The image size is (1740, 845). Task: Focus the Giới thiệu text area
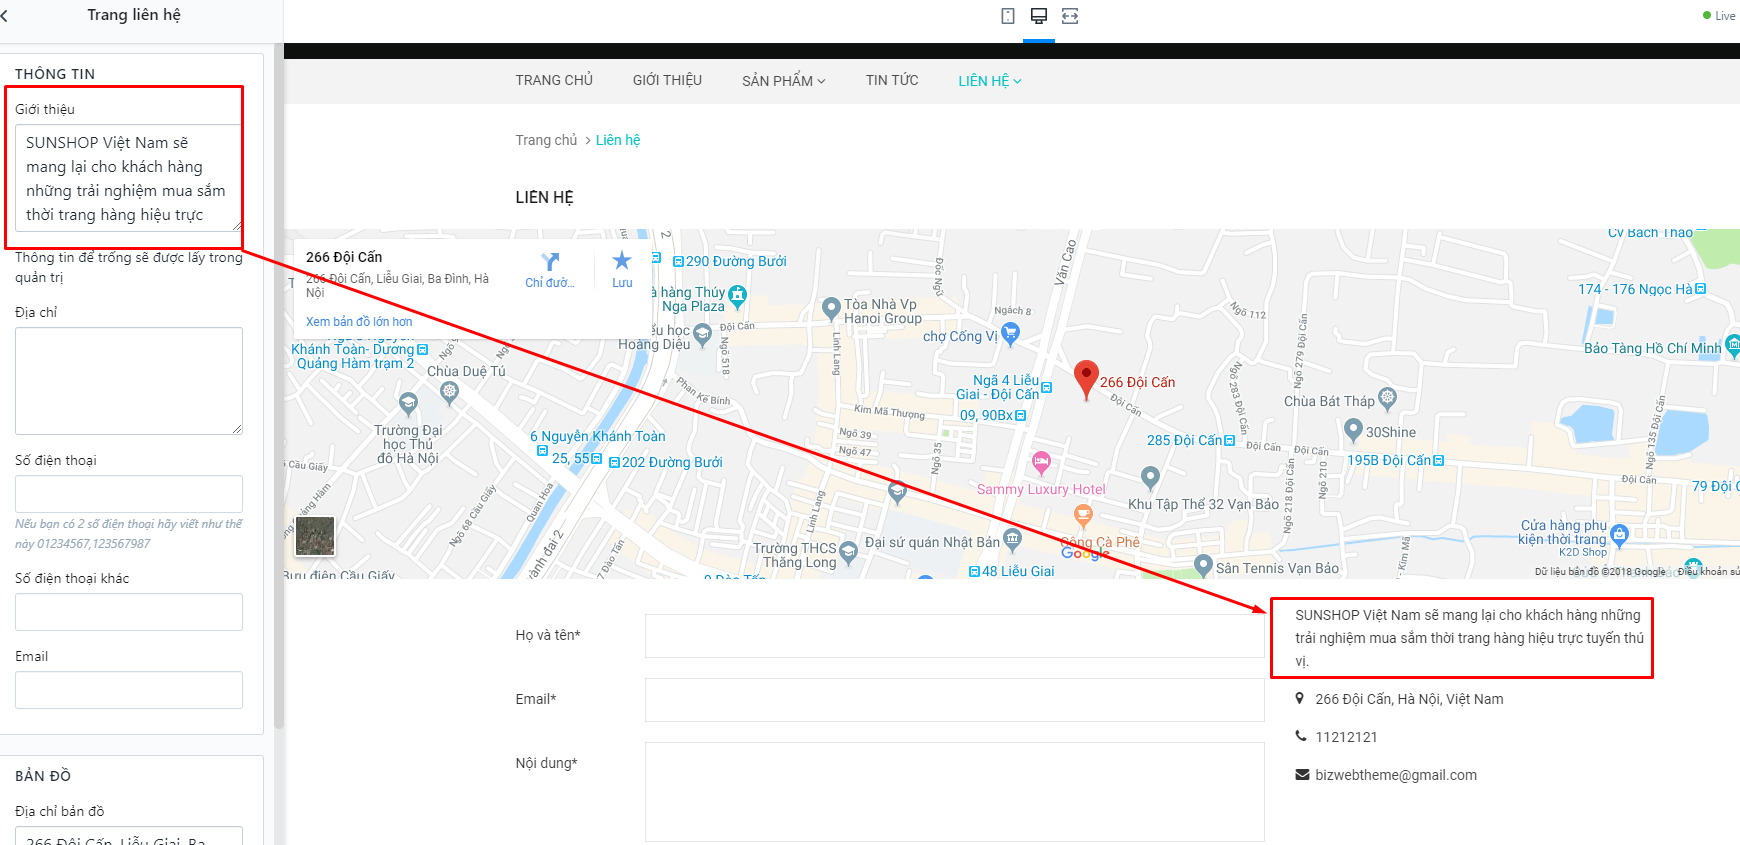coord(129,178)
